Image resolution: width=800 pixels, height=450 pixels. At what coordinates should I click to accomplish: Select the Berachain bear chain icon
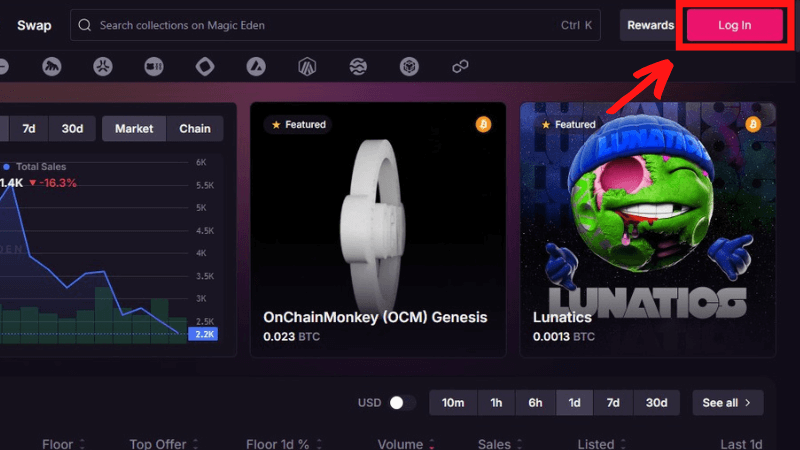coord(154,66)
